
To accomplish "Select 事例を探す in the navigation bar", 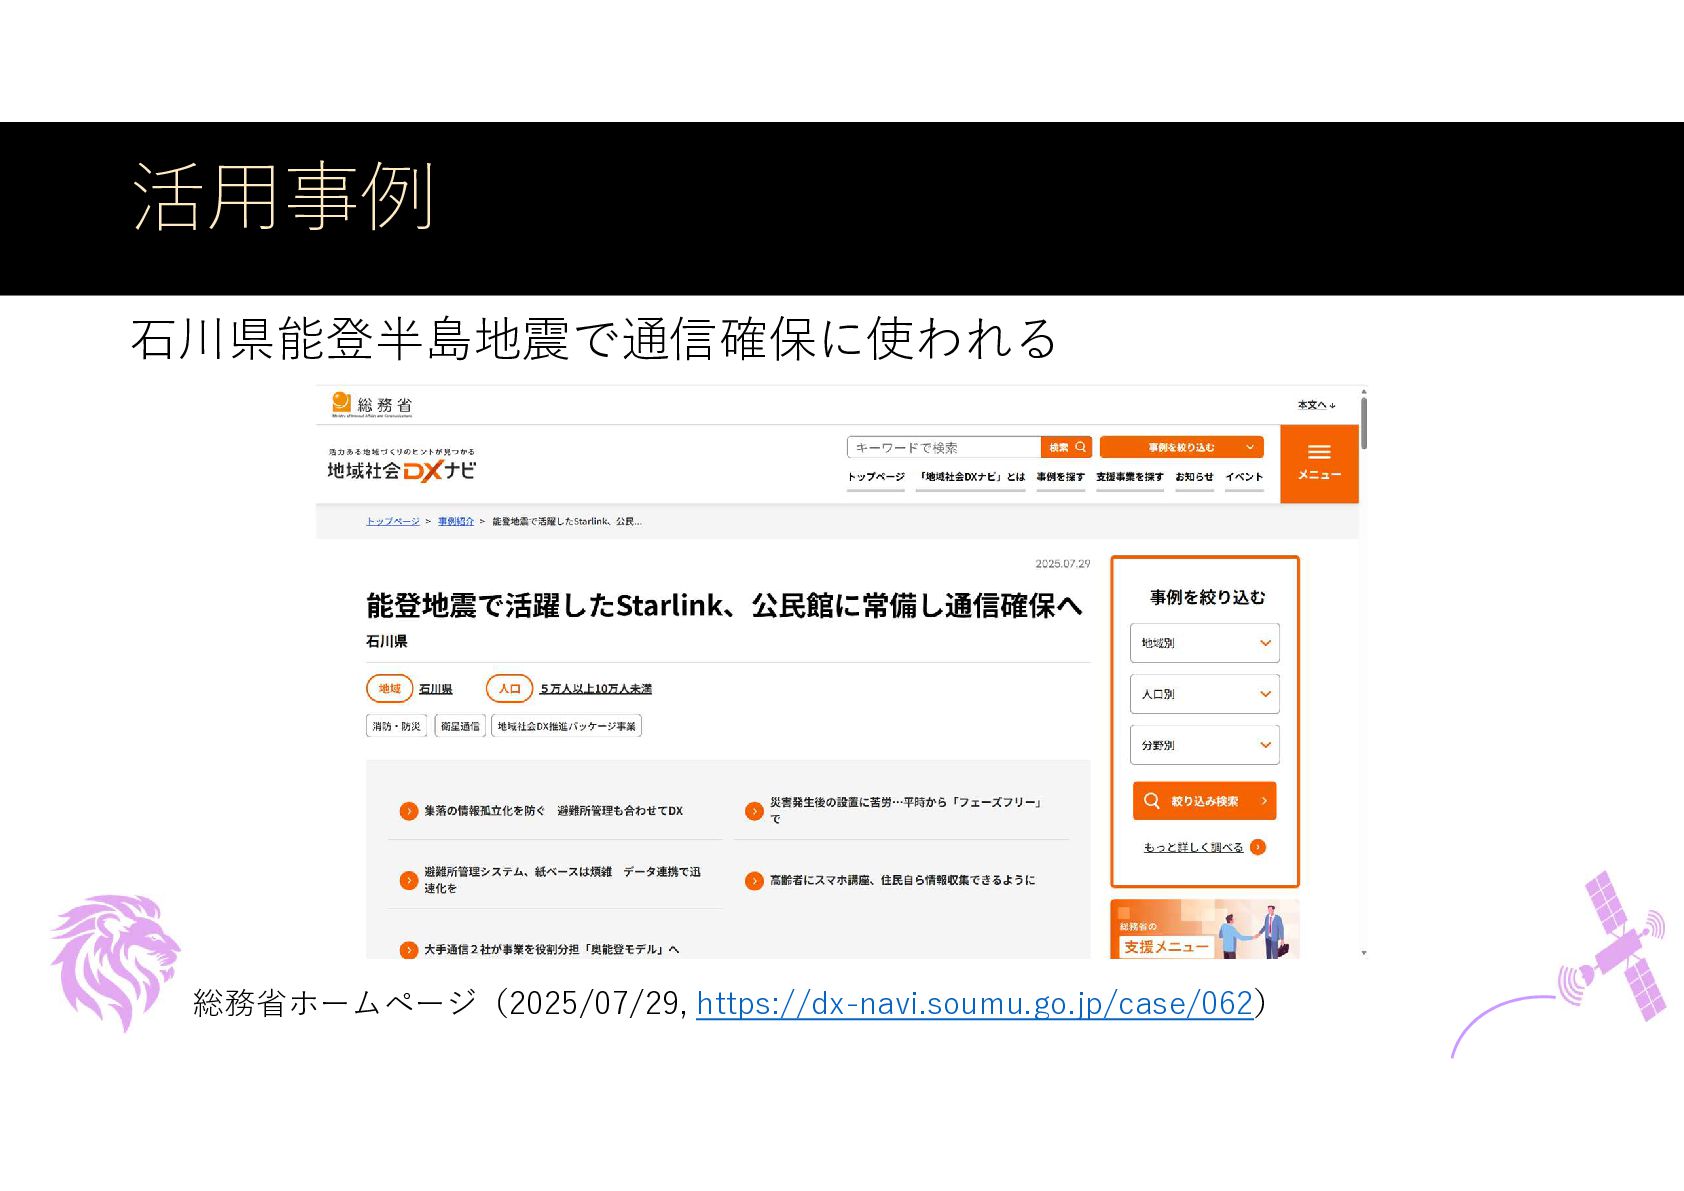I will [1060, 477].
